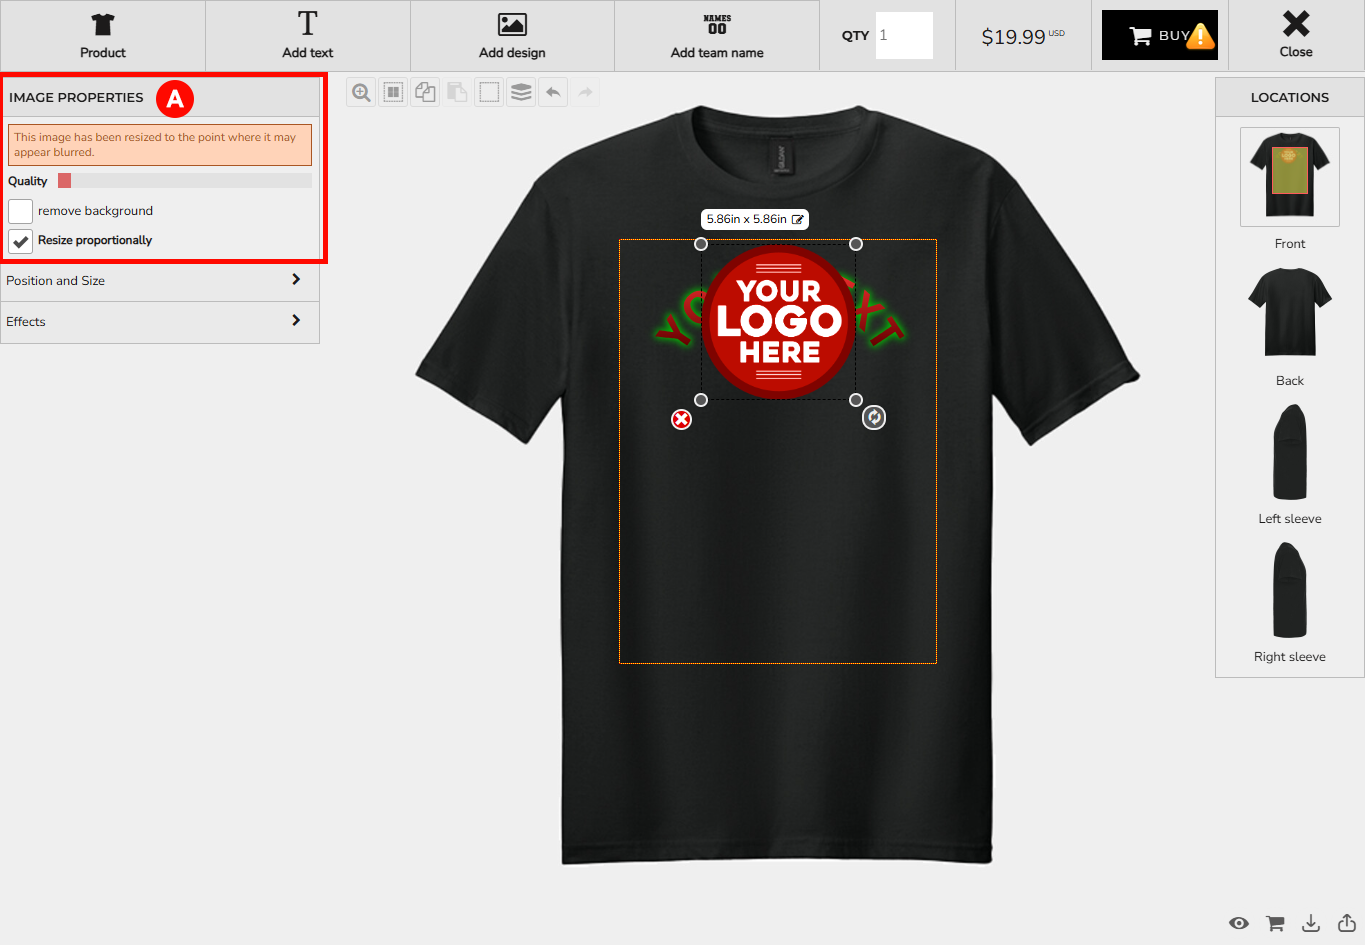Screen dimensions: 1365x945
Task: Click the IMAGE PROPERTIES panel header
Action: [x=160, y=97]
